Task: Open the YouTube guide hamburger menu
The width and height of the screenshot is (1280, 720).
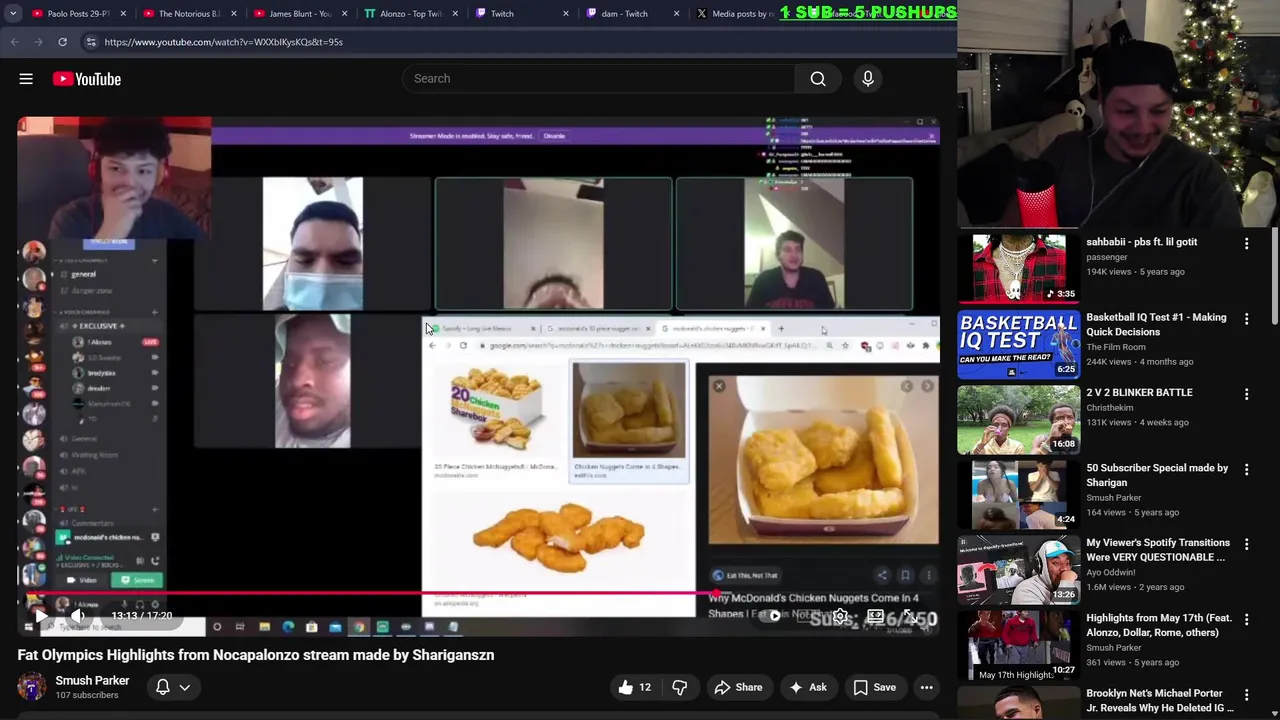Action: [x=26, y=79]
